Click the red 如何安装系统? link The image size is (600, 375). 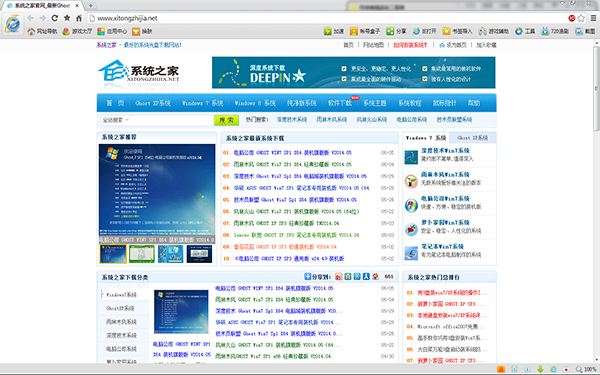pyautogui.click(x=410, y=45)
